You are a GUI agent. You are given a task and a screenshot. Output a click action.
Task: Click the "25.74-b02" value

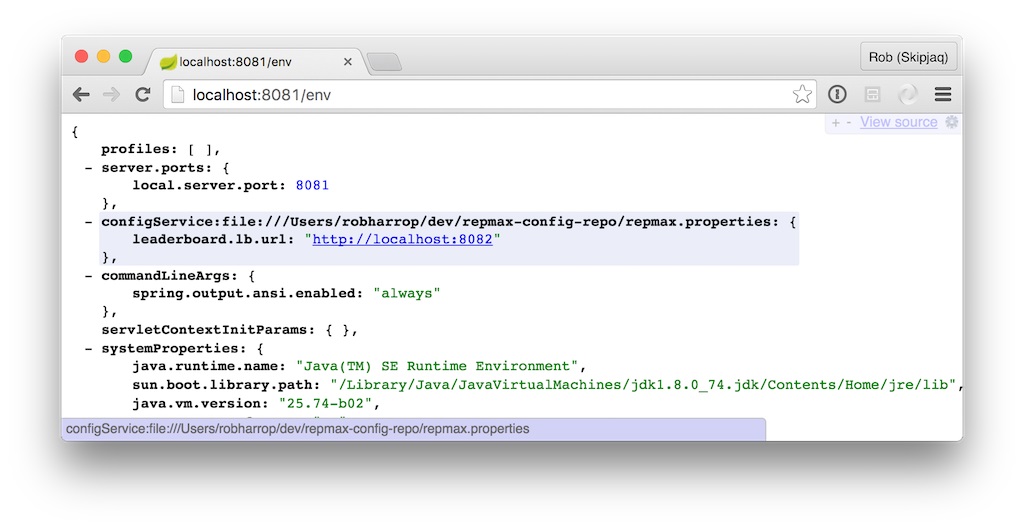point(325,403)
